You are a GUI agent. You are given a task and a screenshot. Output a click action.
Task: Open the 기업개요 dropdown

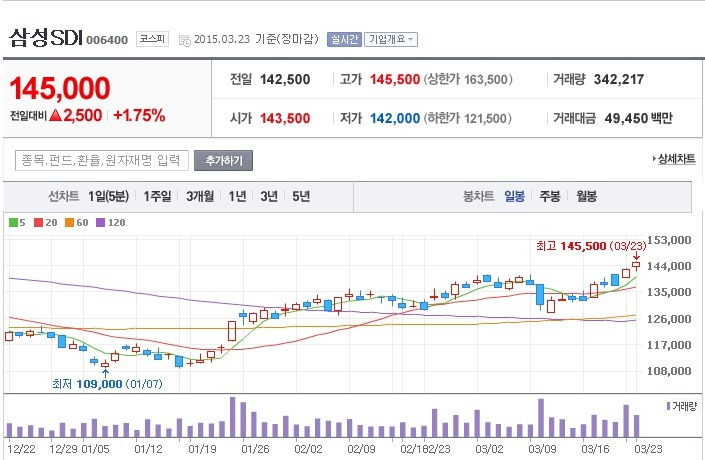coord(391,40)
